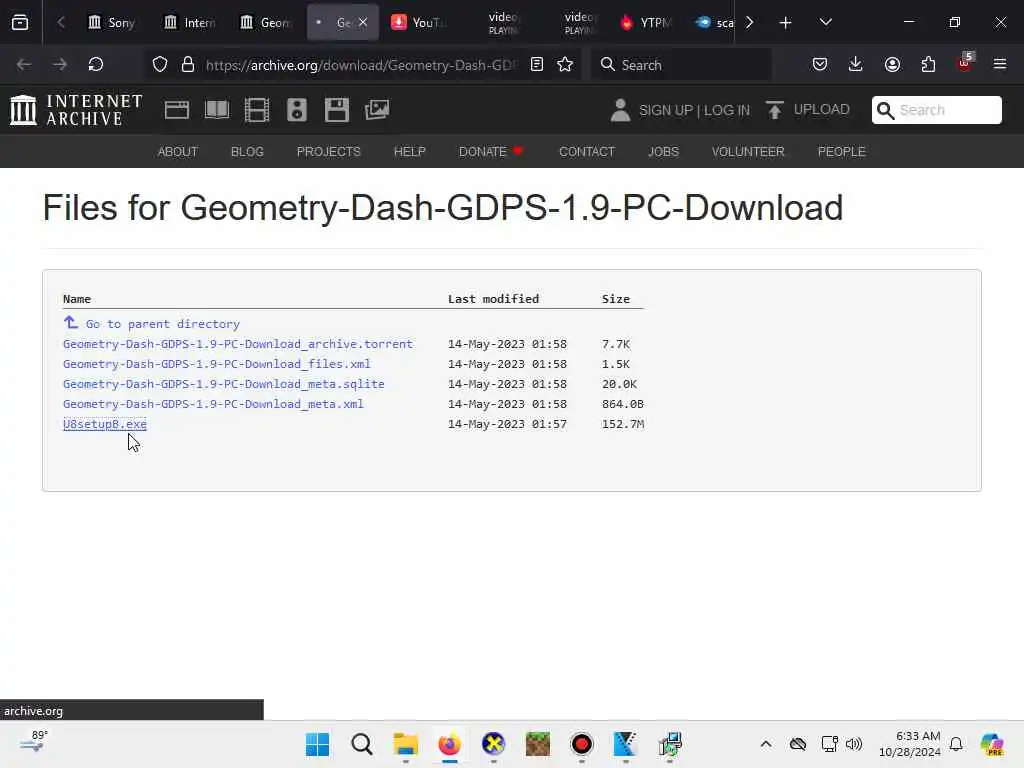
Task: Open Archive audio speaker icon
Action: click(296, 110)
